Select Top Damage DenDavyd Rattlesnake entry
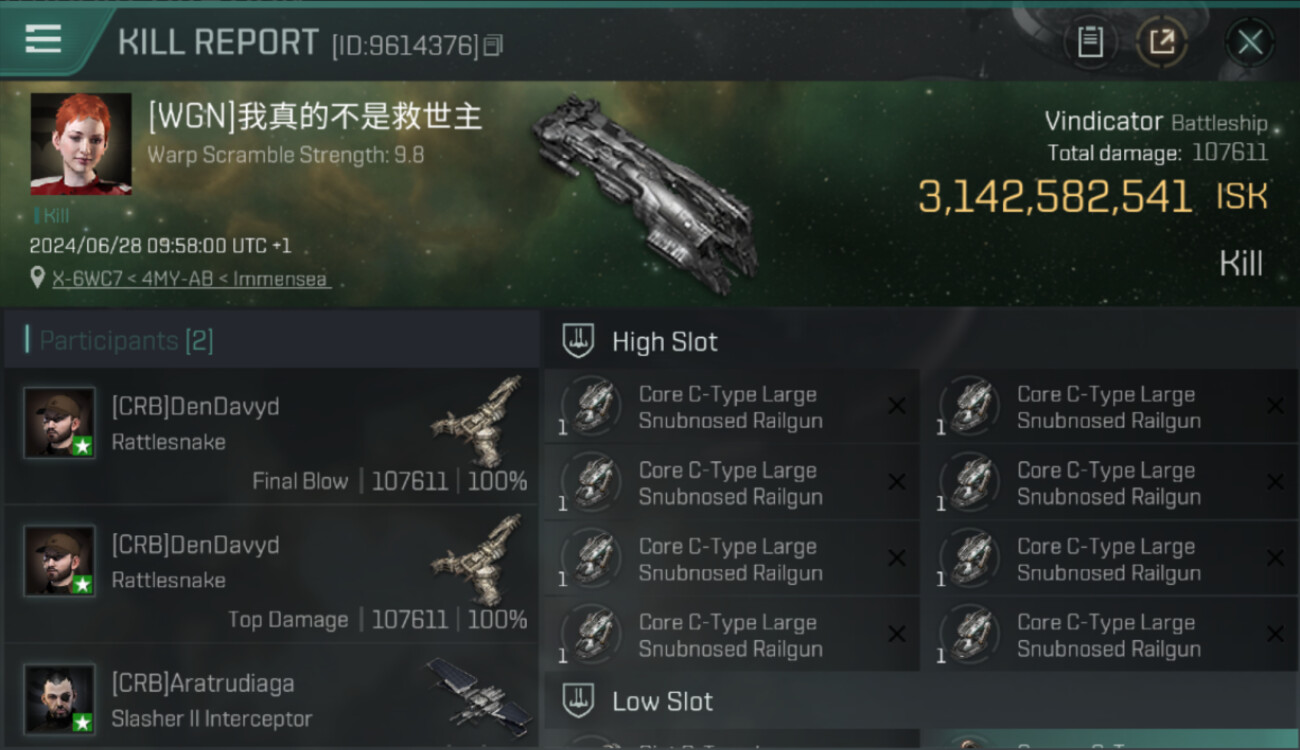 tap(271, 574)
